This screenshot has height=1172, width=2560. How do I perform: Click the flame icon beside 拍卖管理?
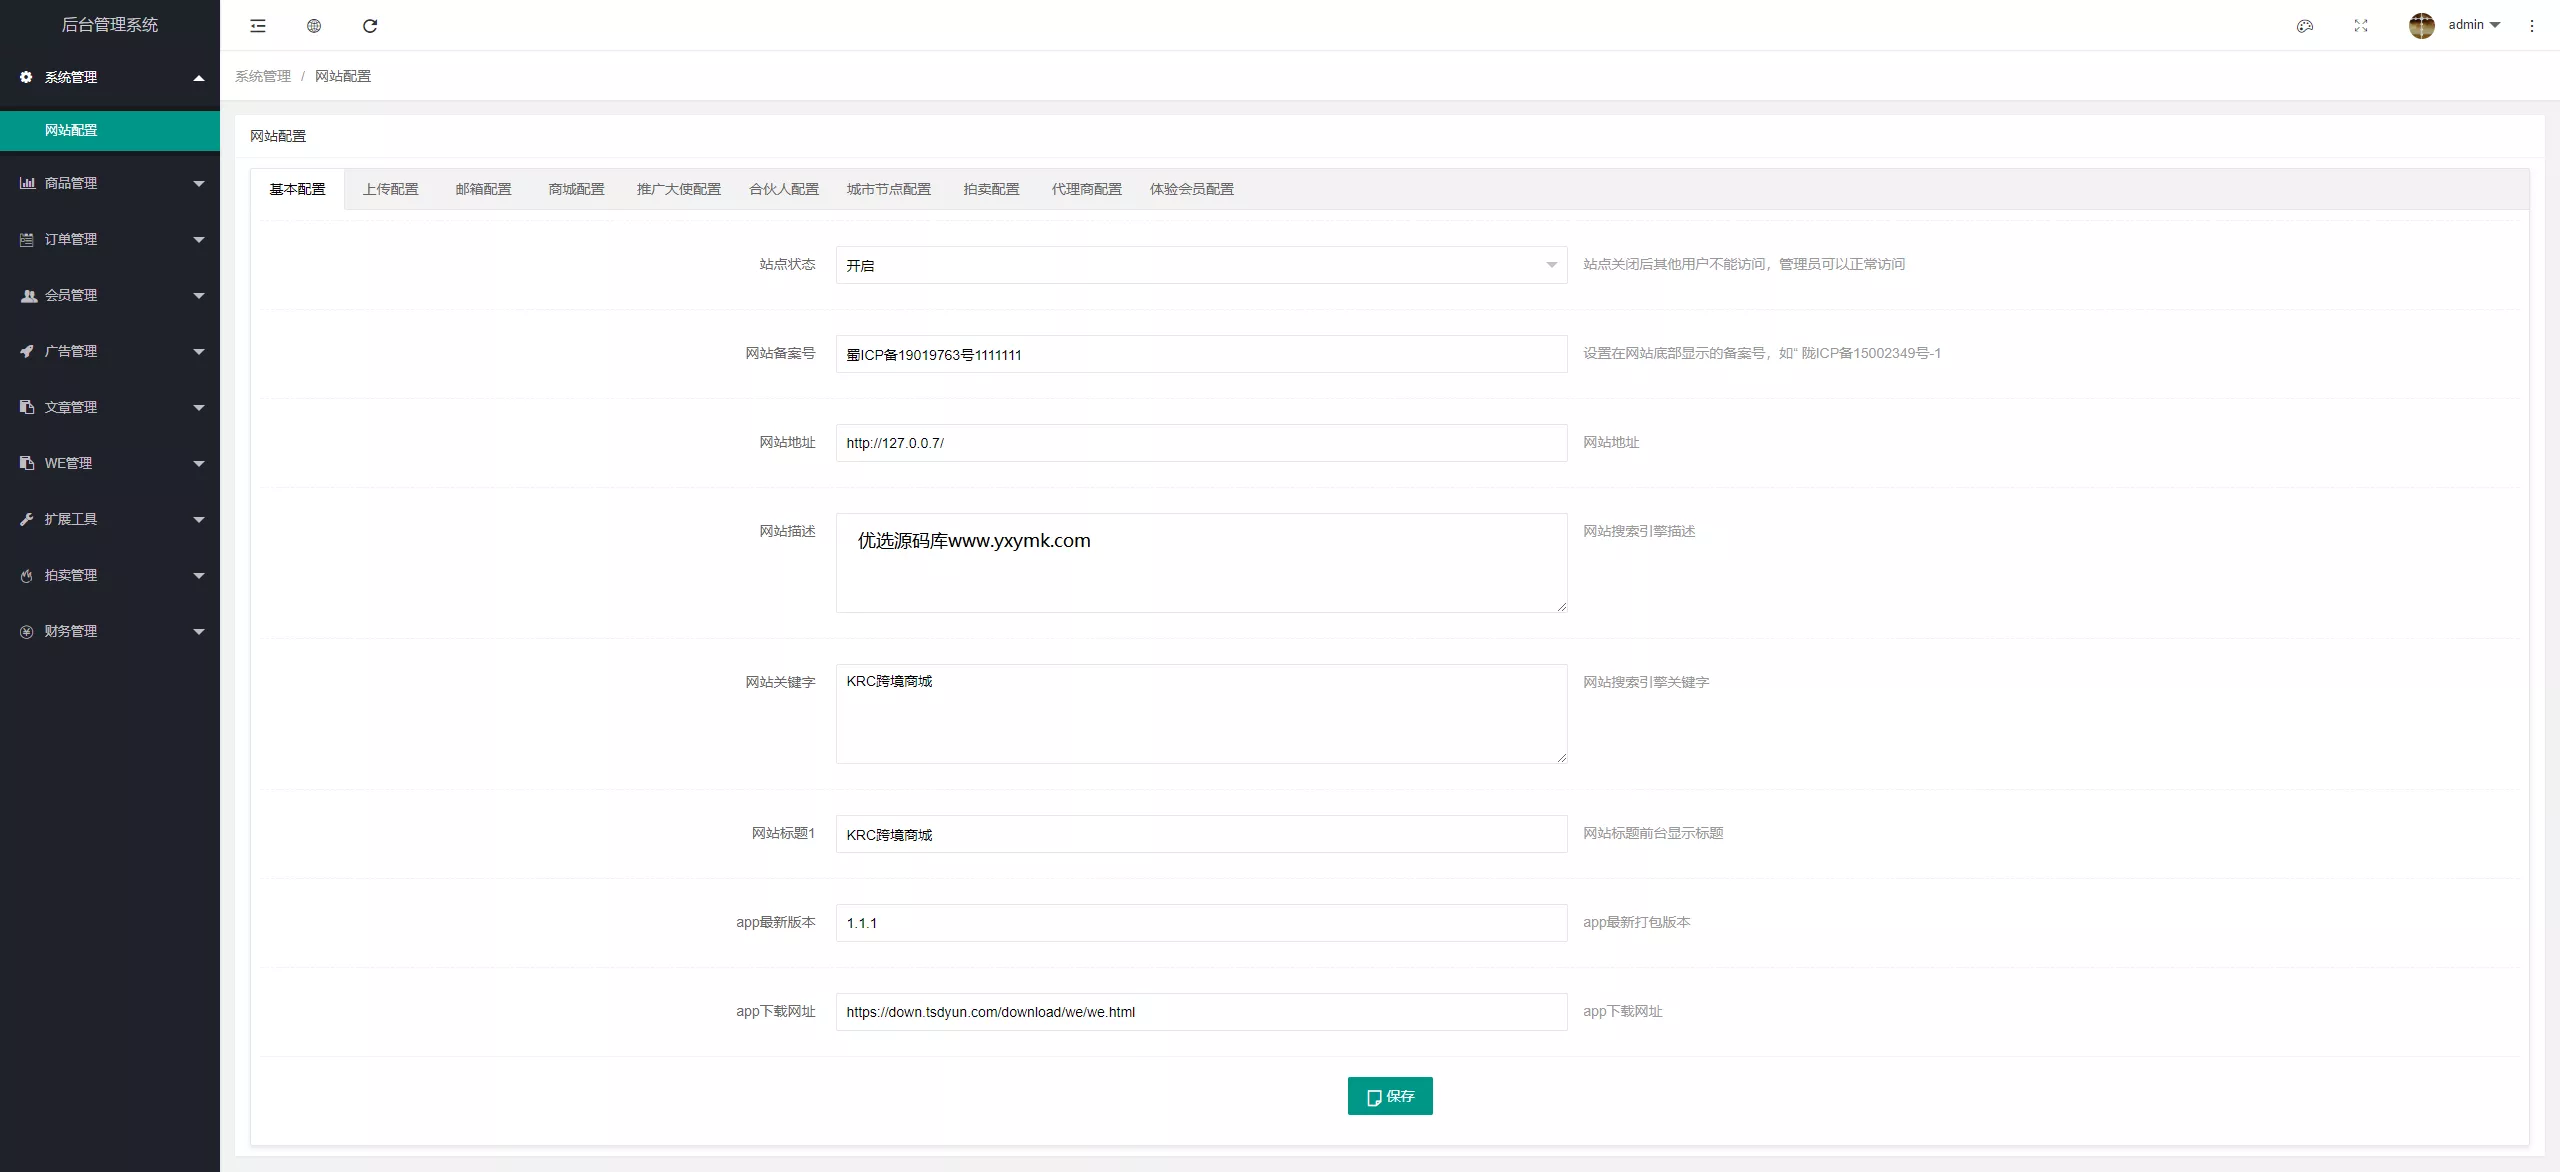(x=27, y=575)
